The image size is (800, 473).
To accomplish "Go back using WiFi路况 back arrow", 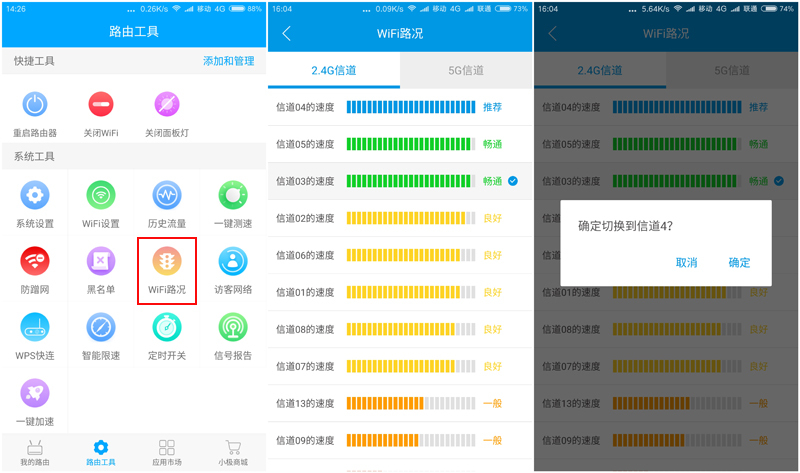I will point(287,34).
